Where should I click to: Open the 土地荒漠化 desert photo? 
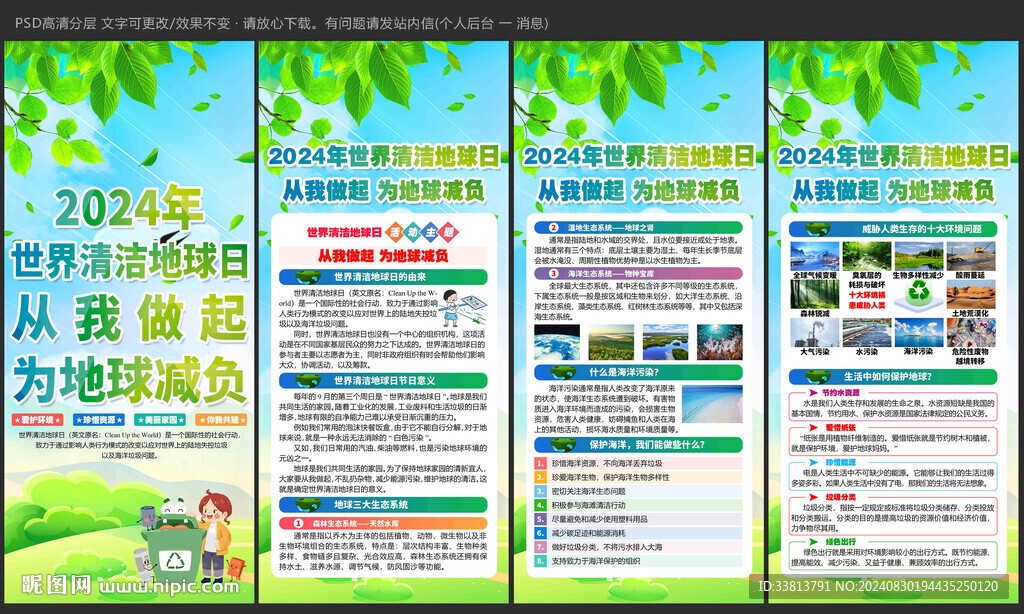tap(971, 295)
